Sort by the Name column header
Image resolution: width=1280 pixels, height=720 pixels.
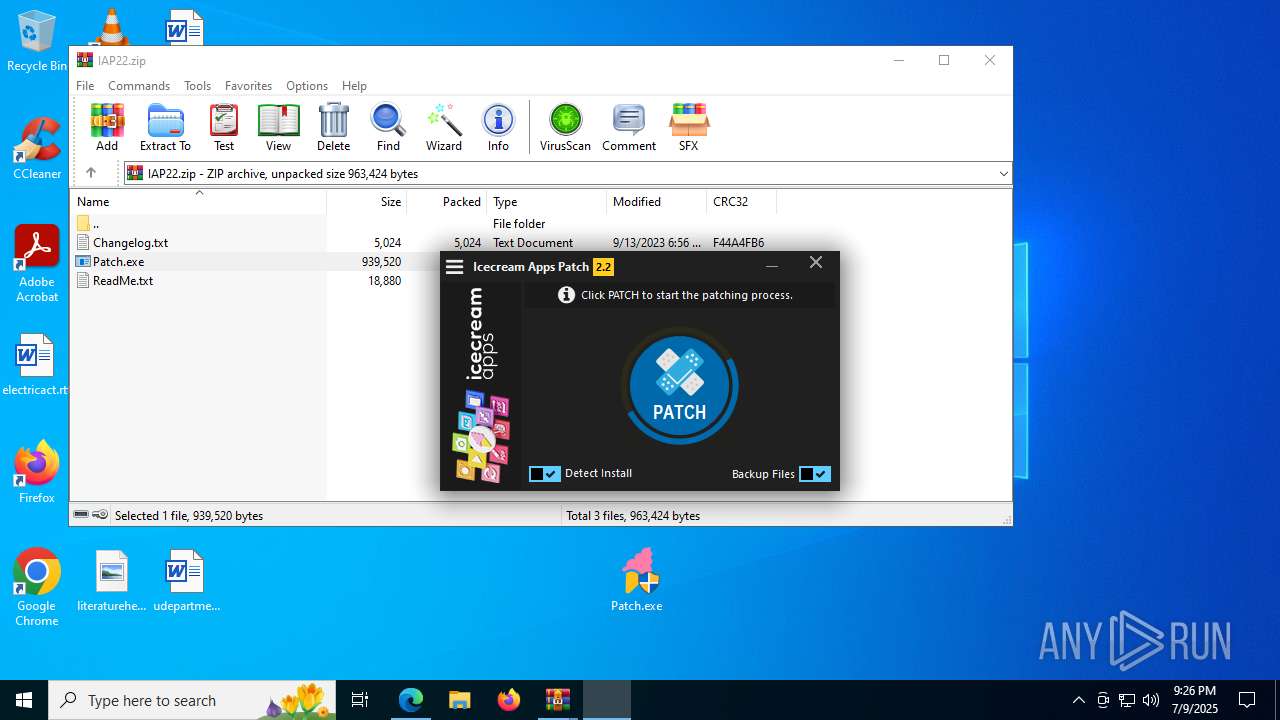click(x=198, y=202)
